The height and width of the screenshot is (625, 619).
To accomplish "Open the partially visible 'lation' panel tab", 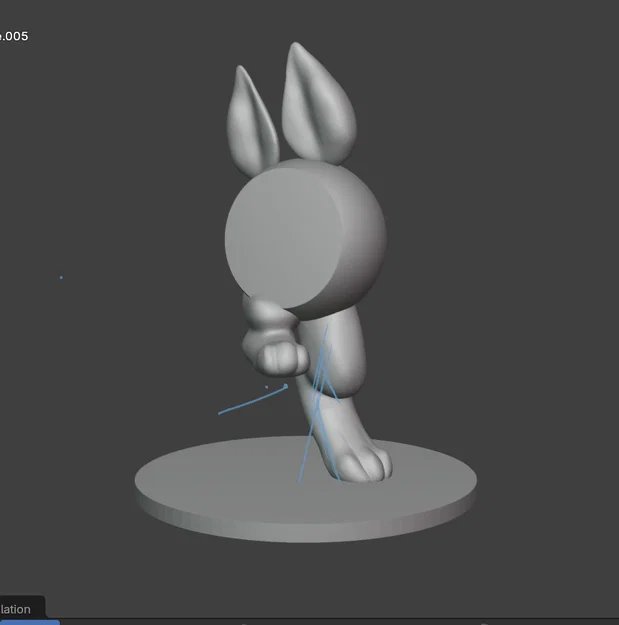I will coord(16,609).
